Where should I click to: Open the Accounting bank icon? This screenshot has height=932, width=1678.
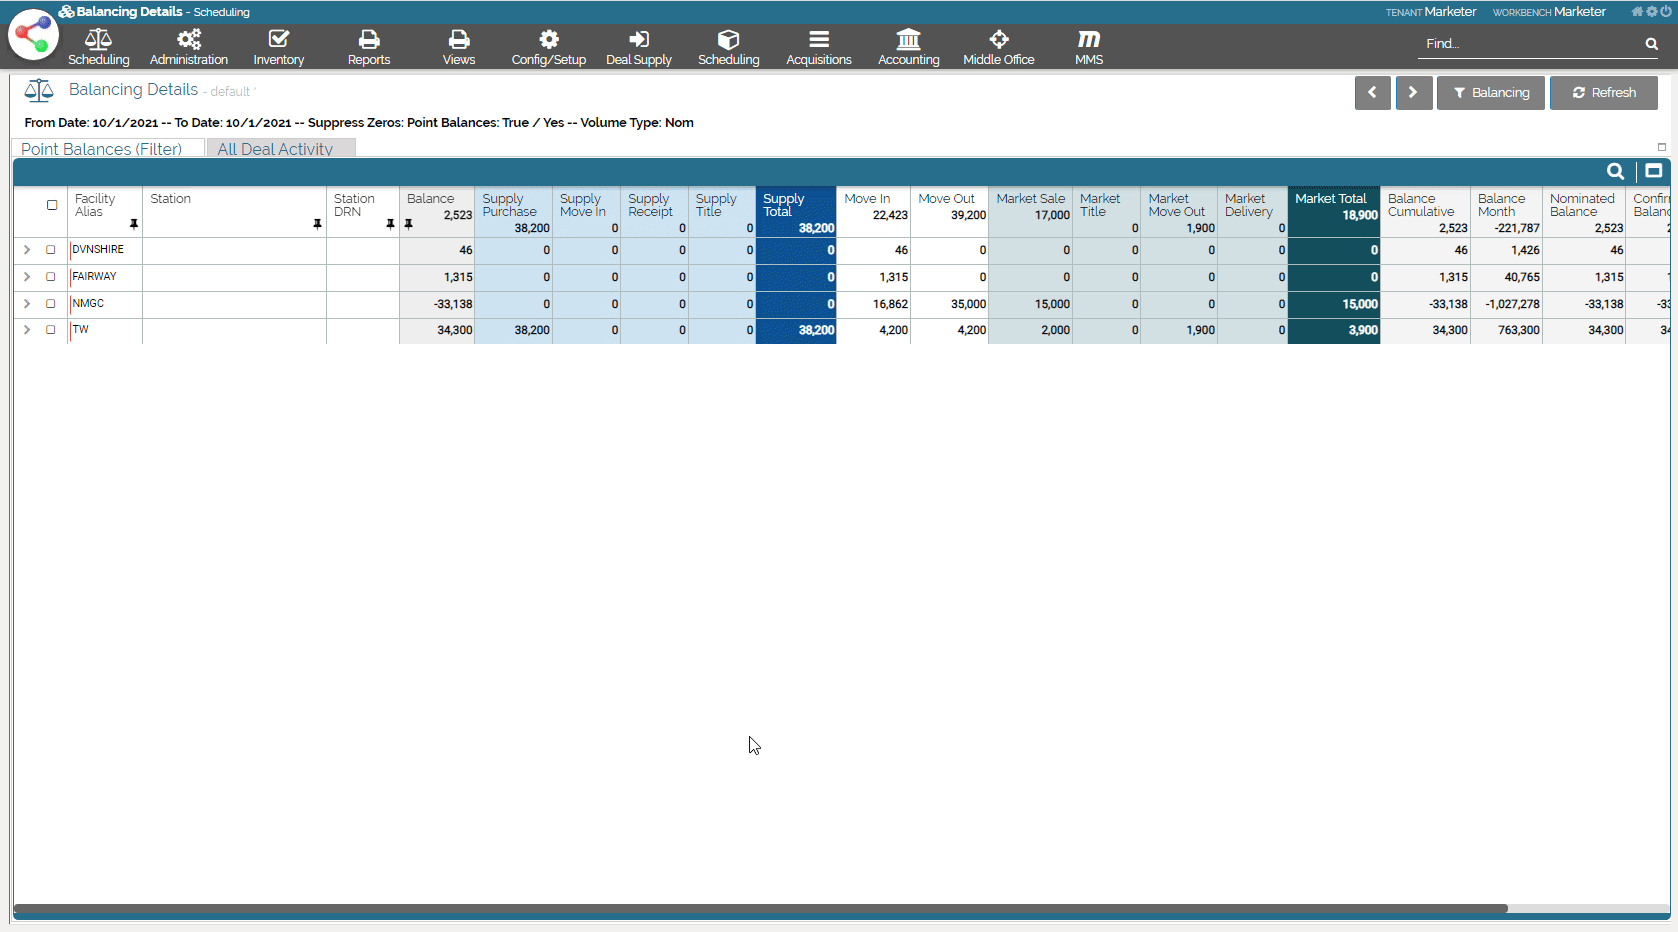(908, 40)
